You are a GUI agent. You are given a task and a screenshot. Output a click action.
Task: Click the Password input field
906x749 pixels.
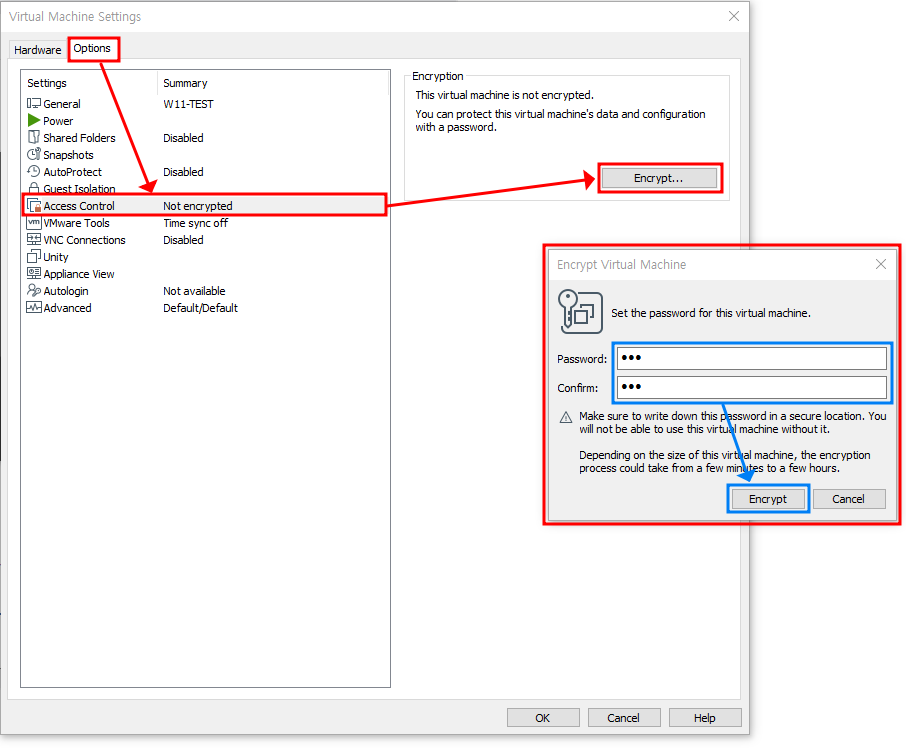coord(751,358)
